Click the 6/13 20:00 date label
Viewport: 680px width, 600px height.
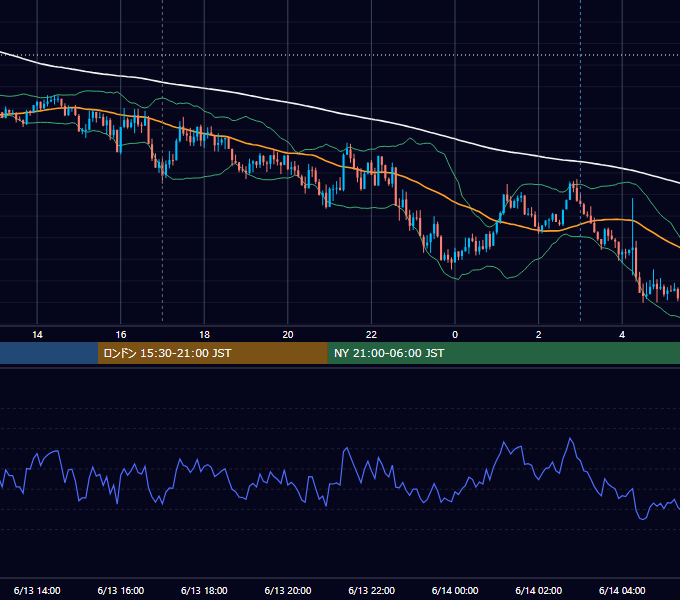288,590
